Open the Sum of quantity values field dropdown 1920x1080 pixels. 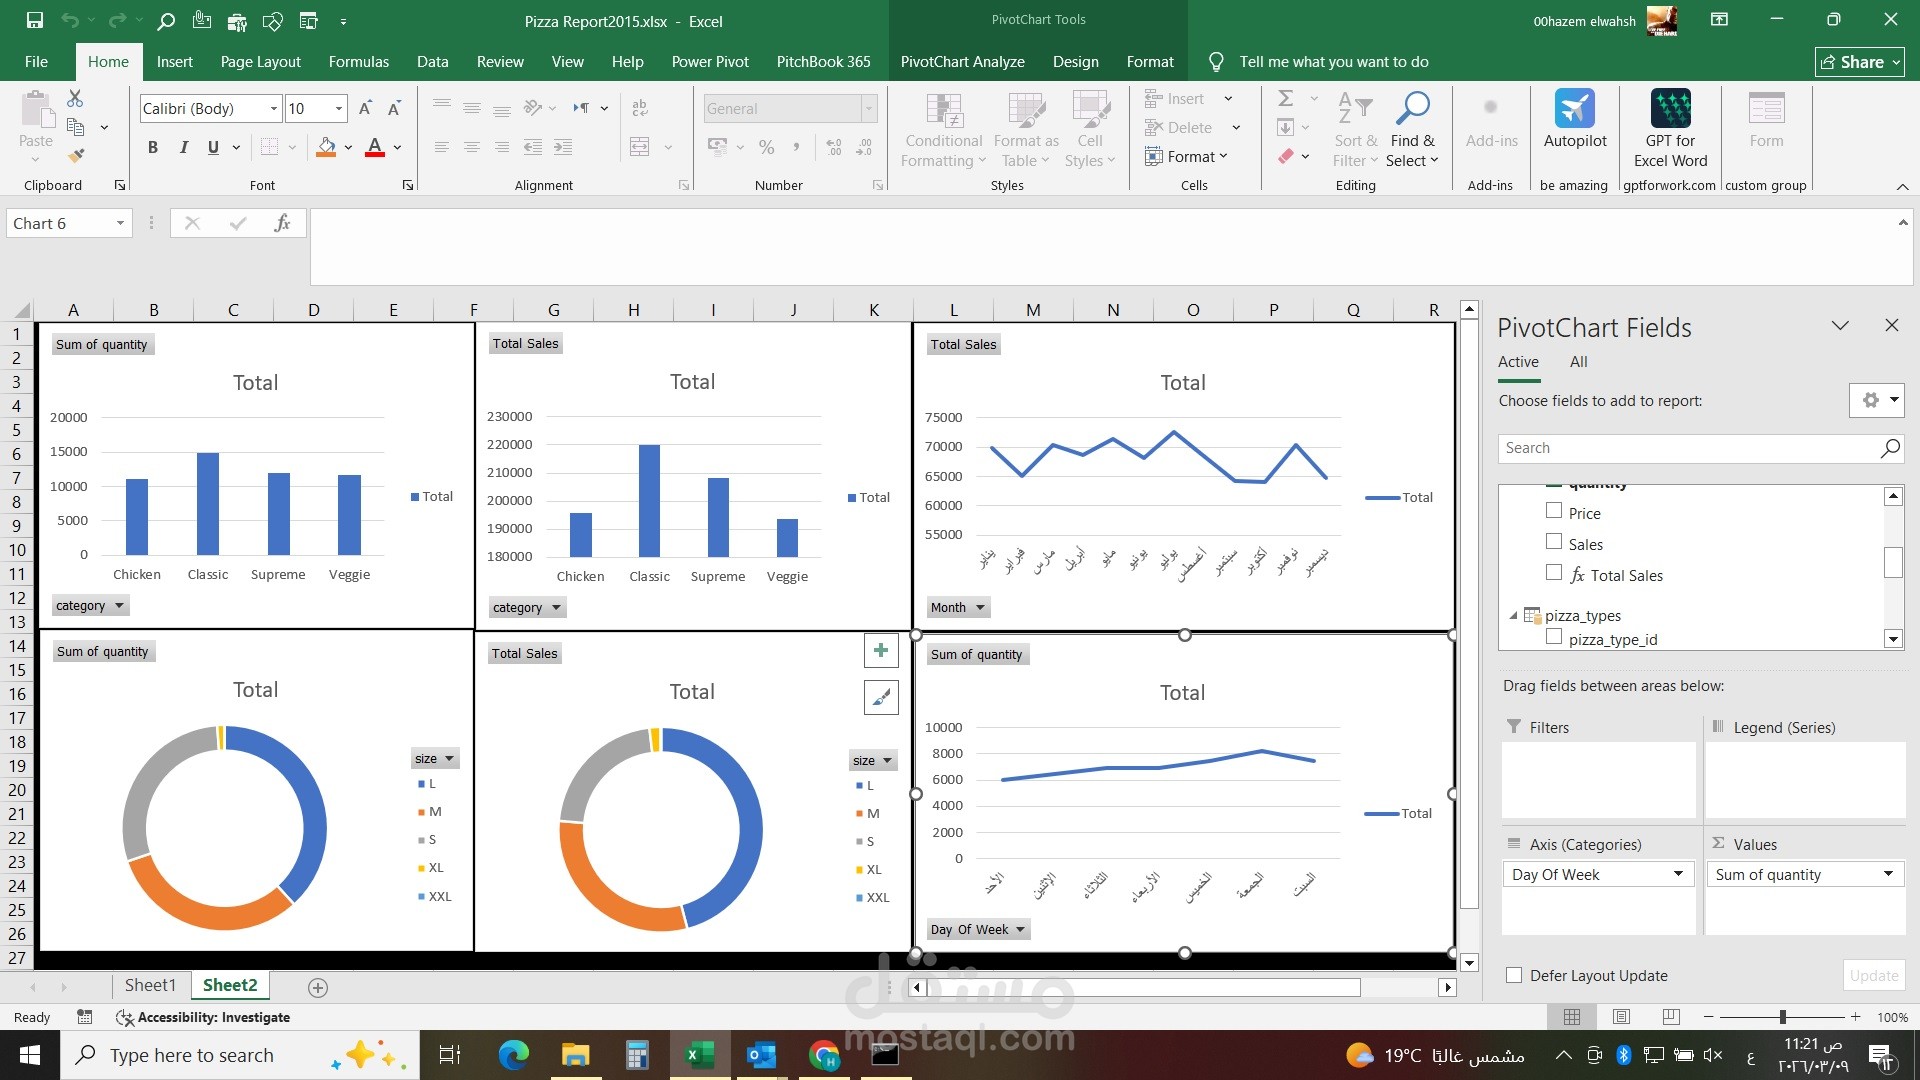(x=1888, y=874)
